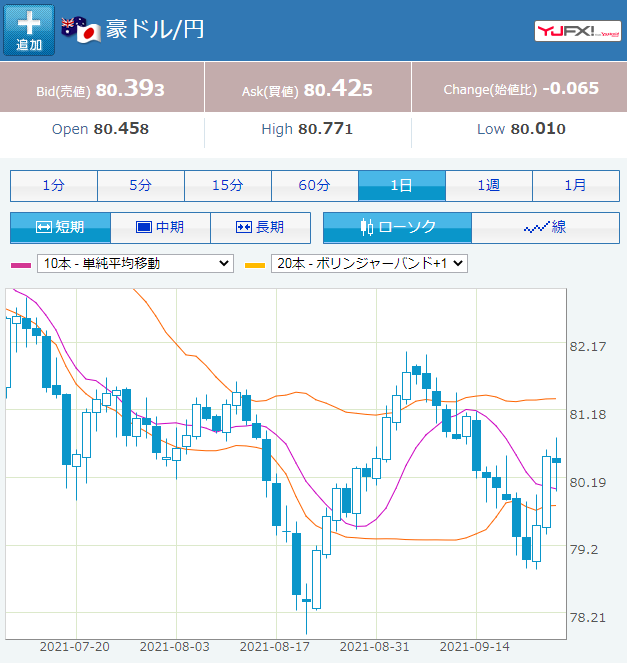The height and width of the screenshot is (663, 627).
Task: Click the 80.19 price axis label
Action: [588, 482]
